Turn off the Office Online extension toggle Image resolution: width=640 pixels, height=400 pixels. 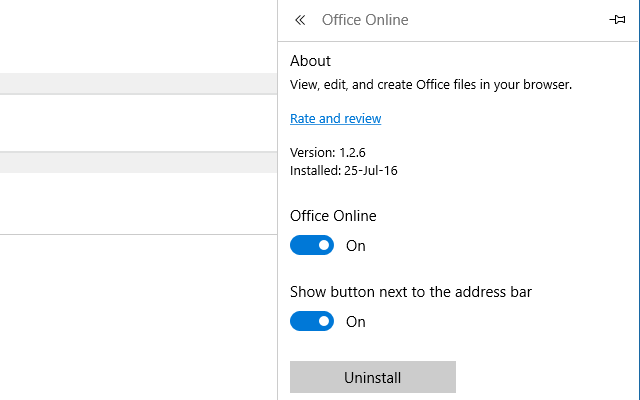point(312,245)
